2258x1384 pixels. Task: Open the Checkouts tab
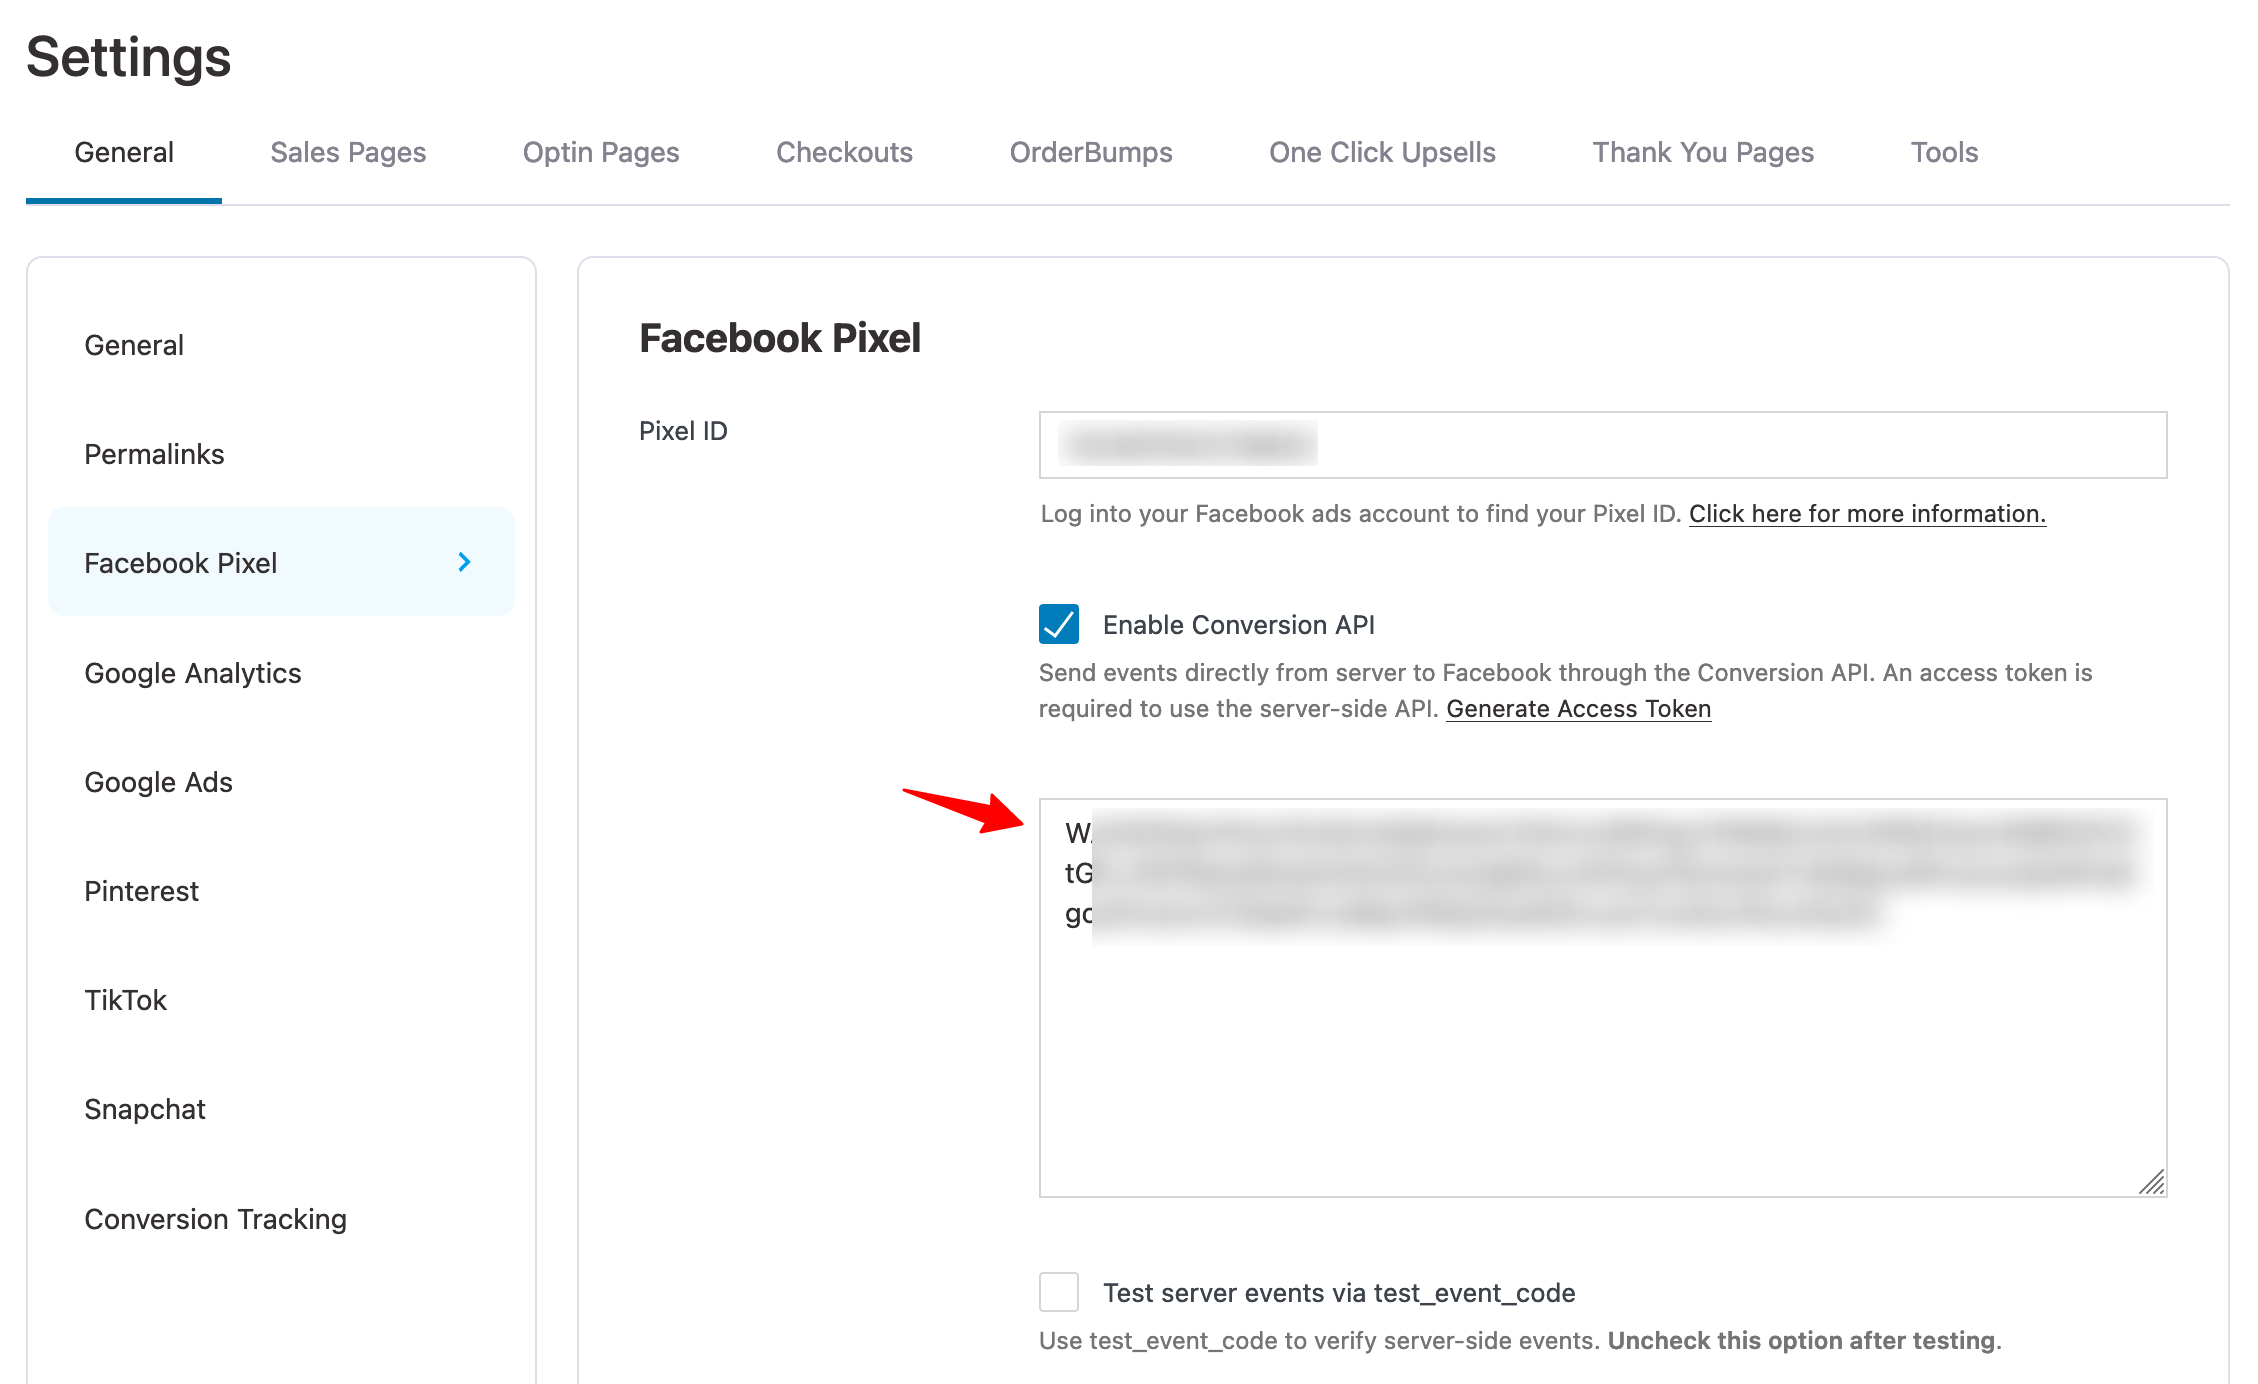(x=844, y=152)
